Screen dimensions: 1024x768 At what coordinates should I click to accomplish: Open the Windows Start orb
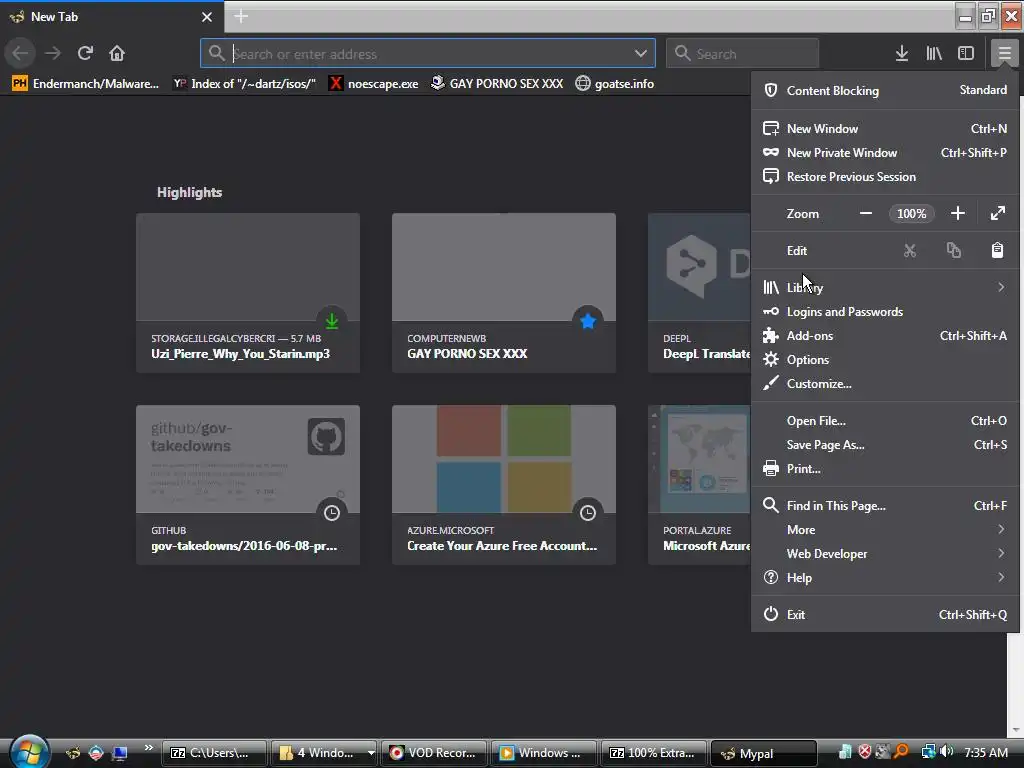(x=29, y=752)
